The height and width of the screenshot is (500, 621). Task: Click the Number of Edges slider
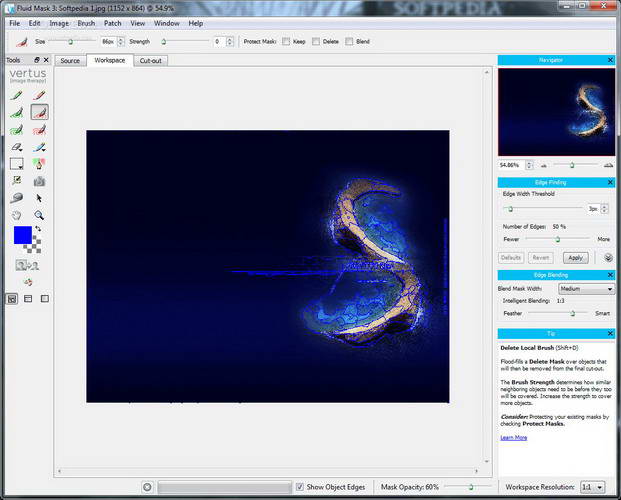tap(557, 240)
